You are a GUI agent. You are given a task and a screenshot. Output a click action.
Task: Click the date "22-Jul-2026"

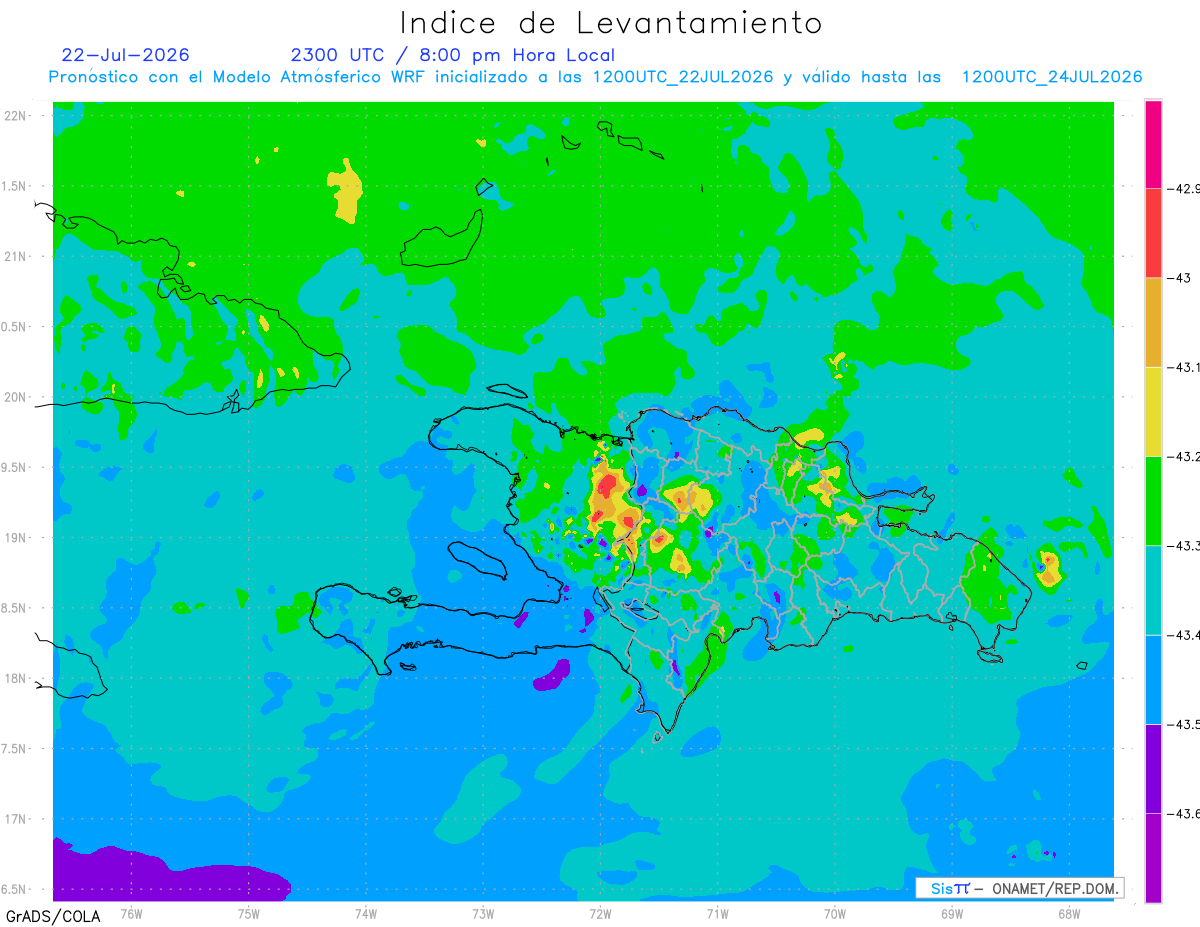coord(125,55)
